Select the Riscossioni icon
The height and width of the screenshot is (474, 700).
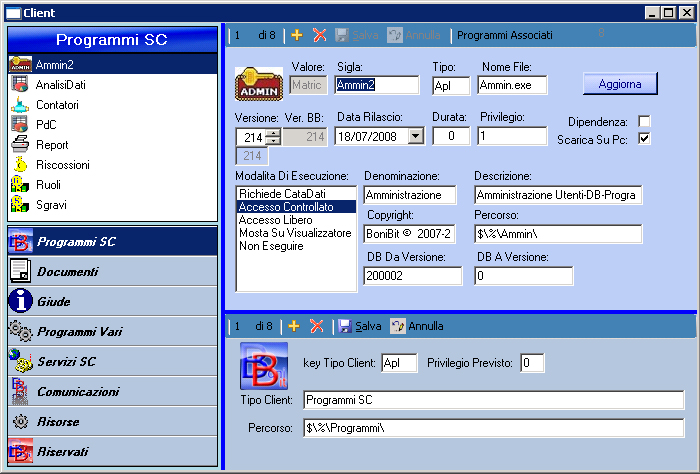tap(20, 165)
